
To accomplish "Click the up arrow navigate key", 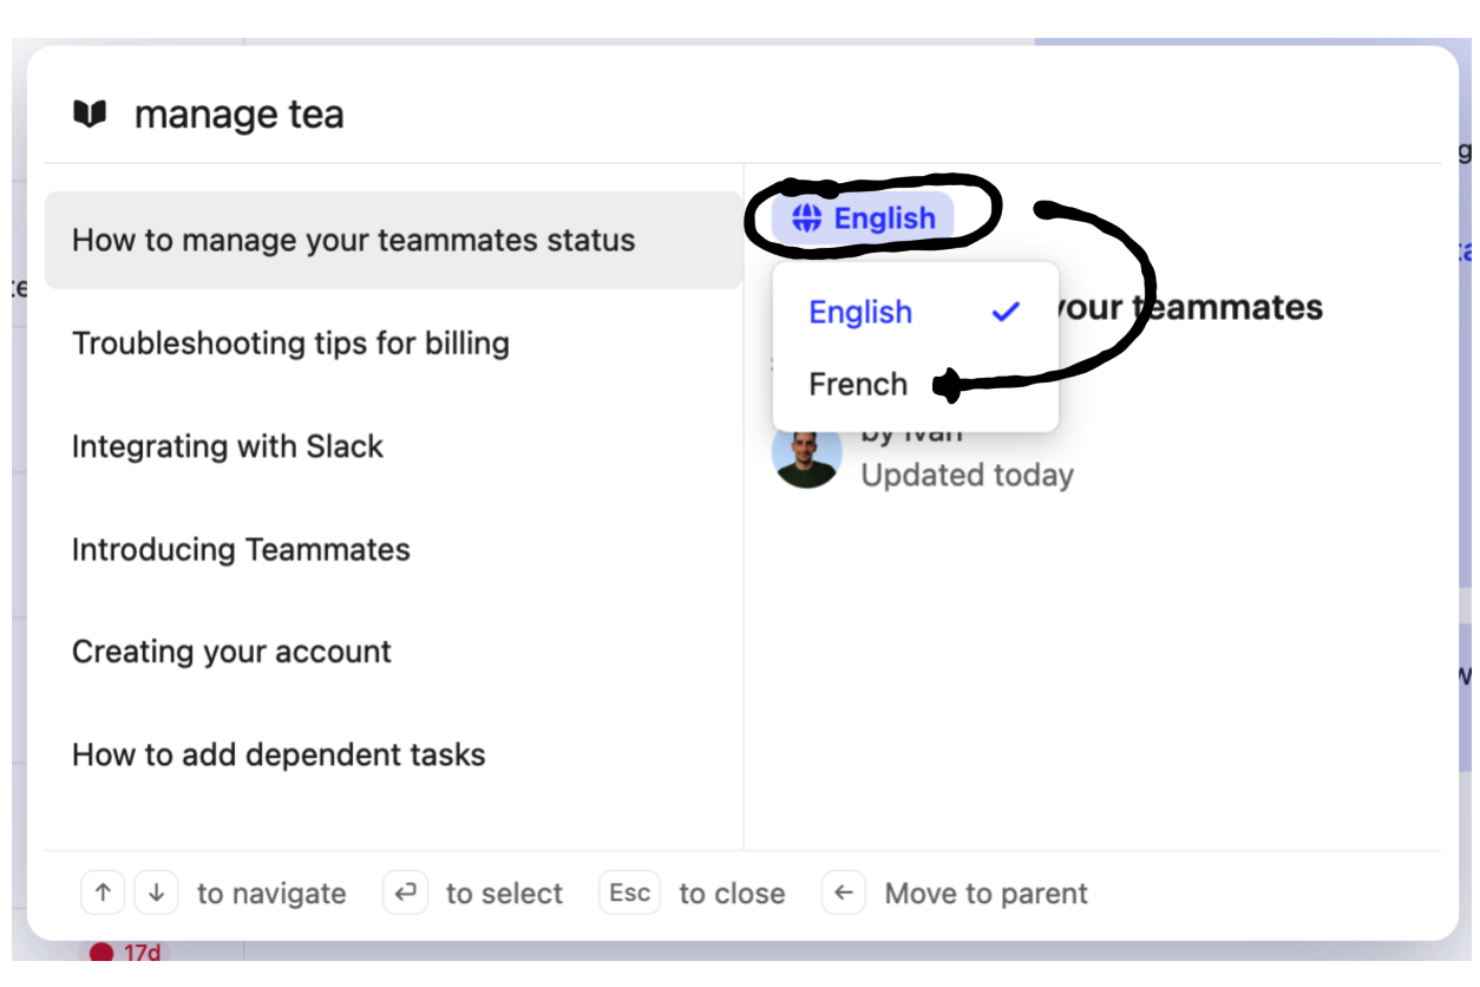I will pyautogui.click(x=103, y=892).
